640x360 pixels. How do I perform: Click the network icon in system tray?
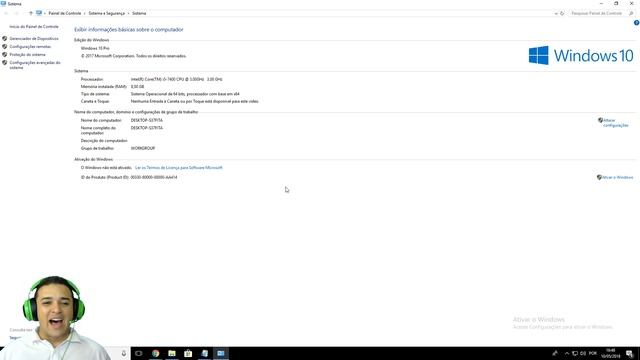coord(575,353)
